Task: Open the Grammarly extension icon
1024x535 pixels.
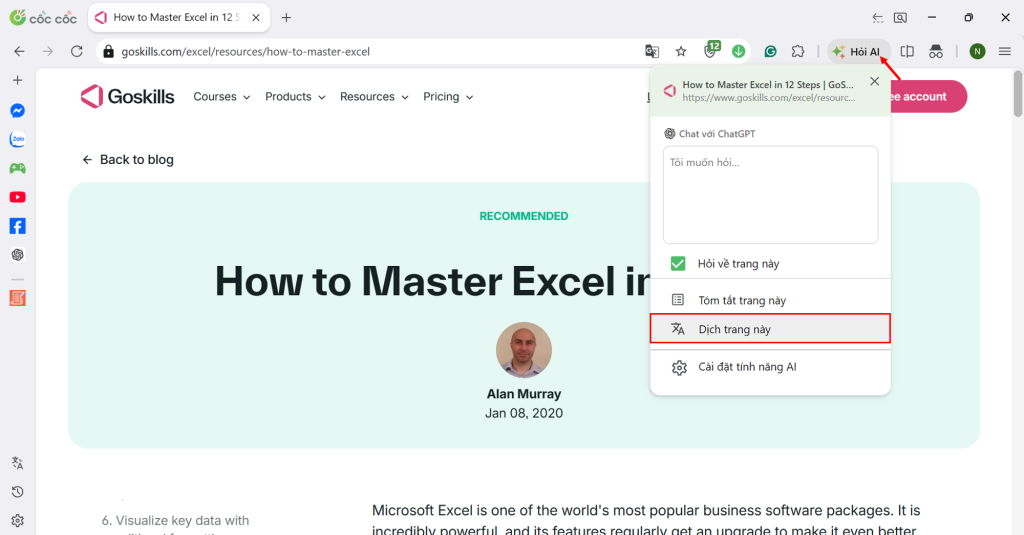Action: [x=771, y=52]
